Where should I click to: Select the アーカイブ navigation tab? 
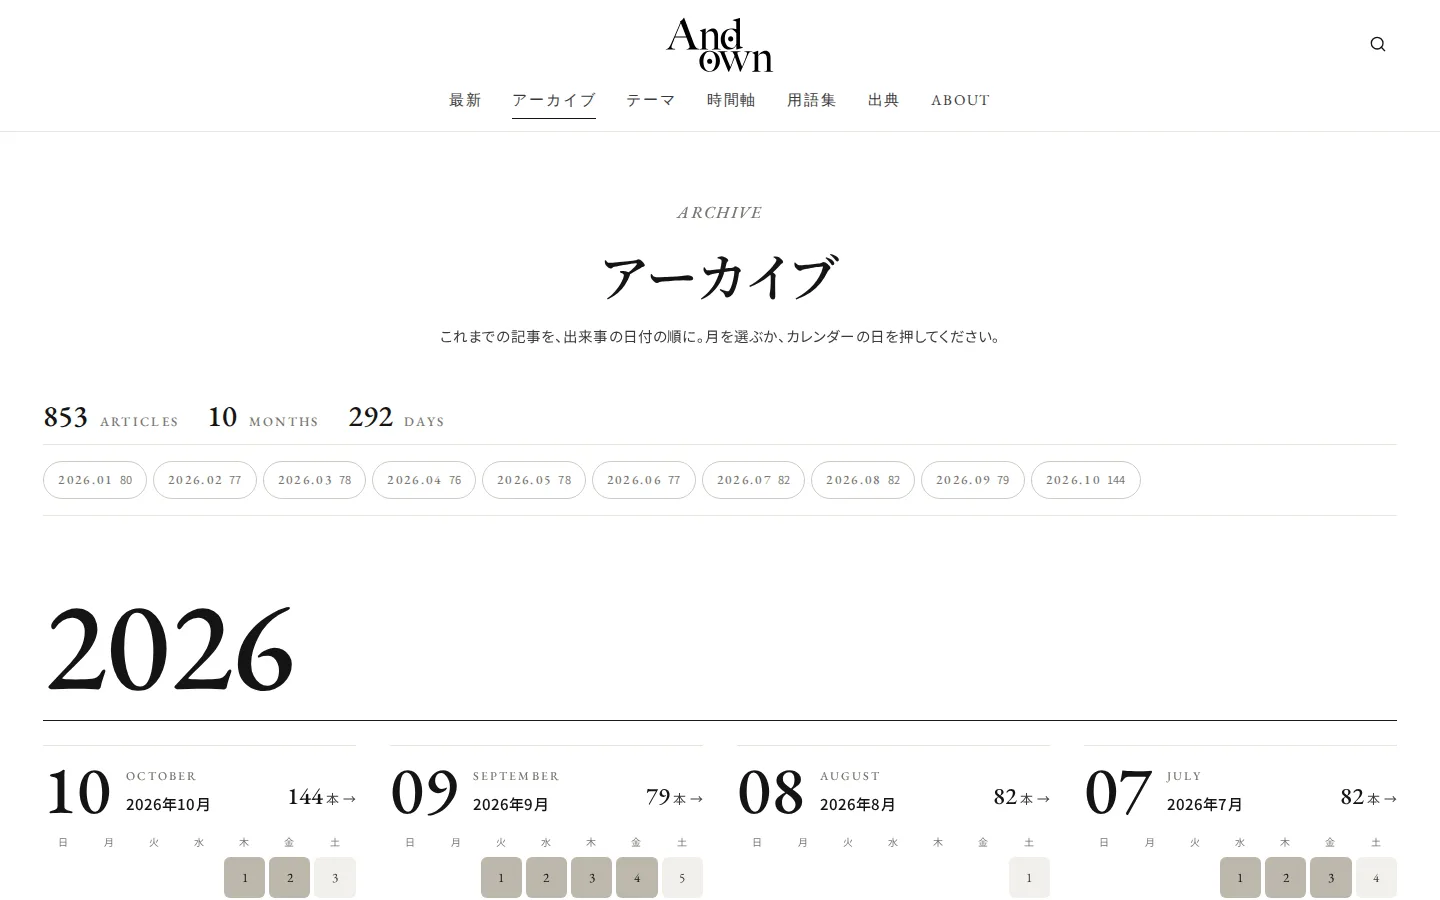[x=554, y=100]
